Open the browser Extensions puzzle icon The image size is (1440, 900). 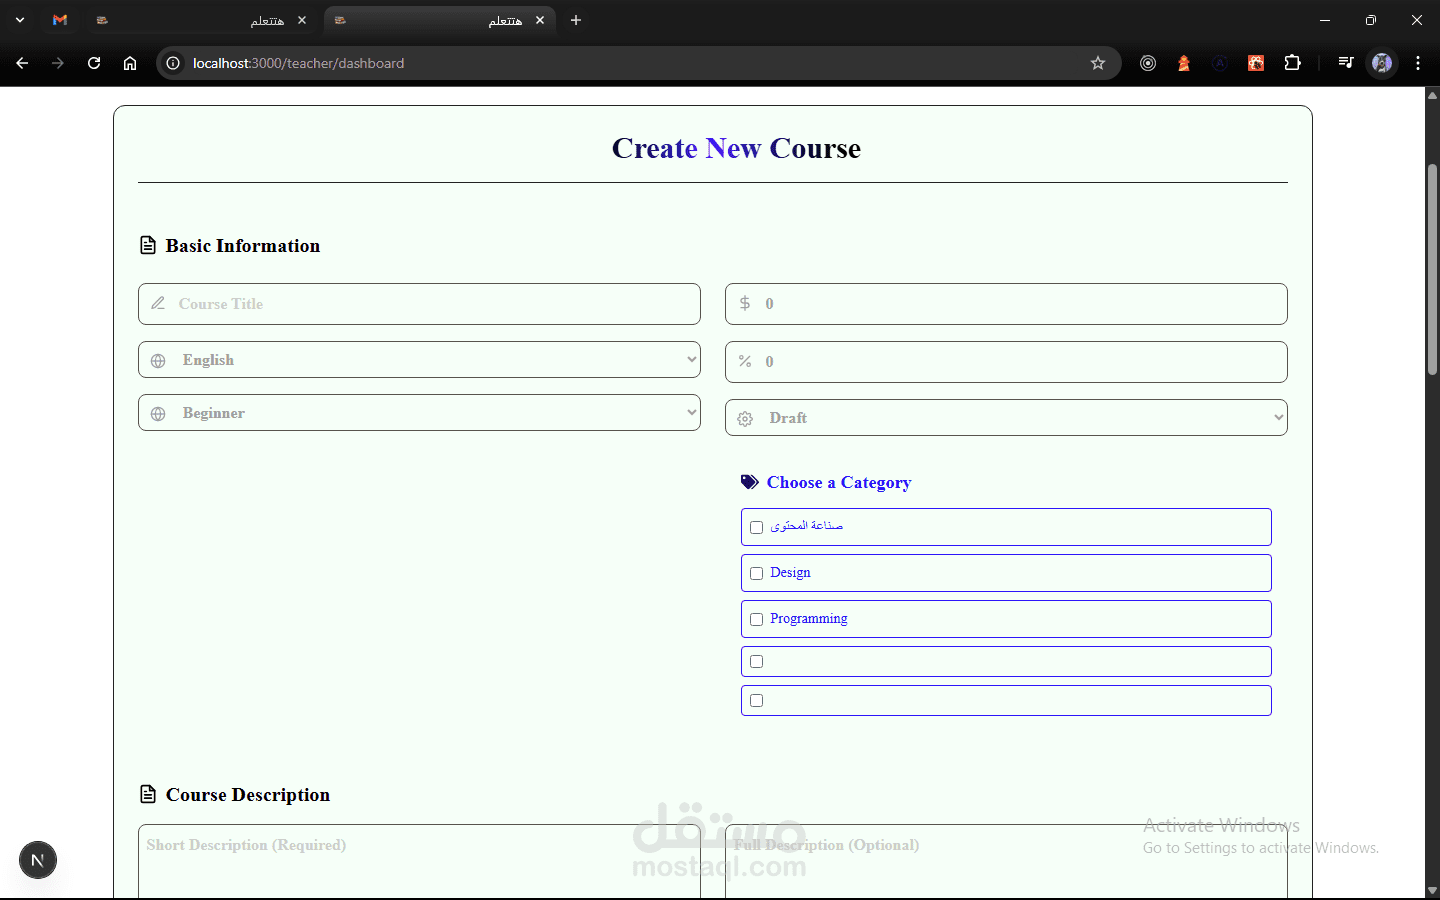click(x=1292, y=63)
